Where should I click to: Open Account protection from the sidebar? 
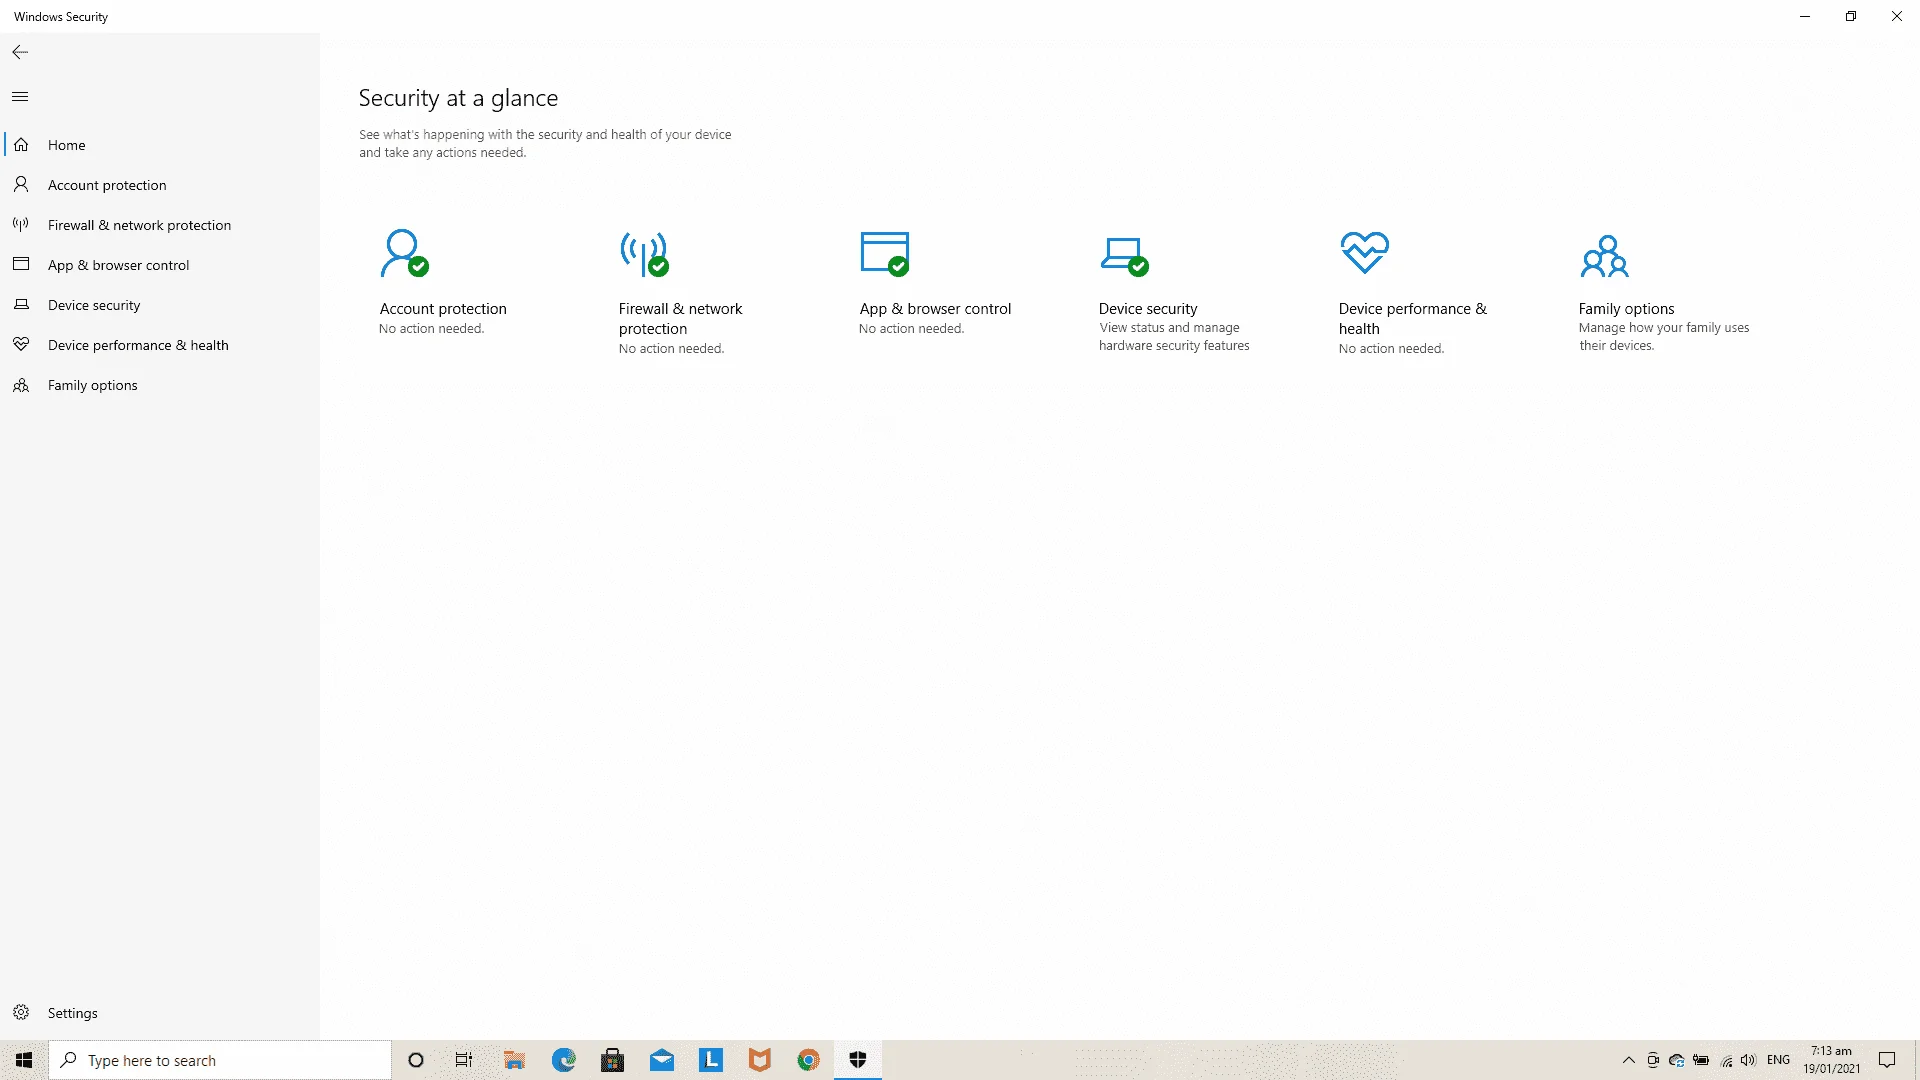[x=160, y=185]
